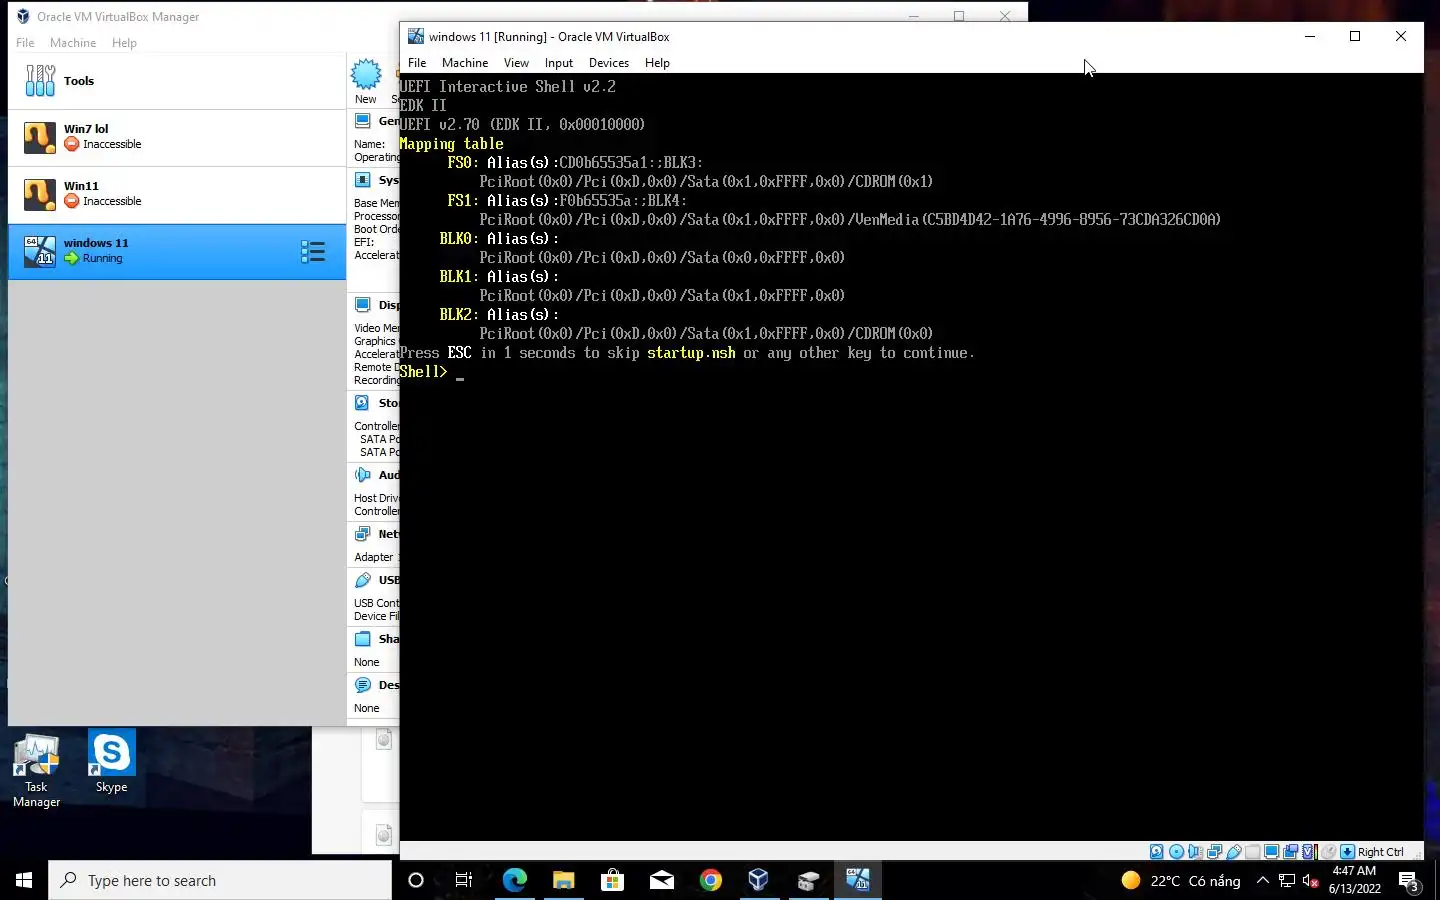Screen dimensions: 1440x900
Task: Click the network icon in the system tray
Action: 1287,880
